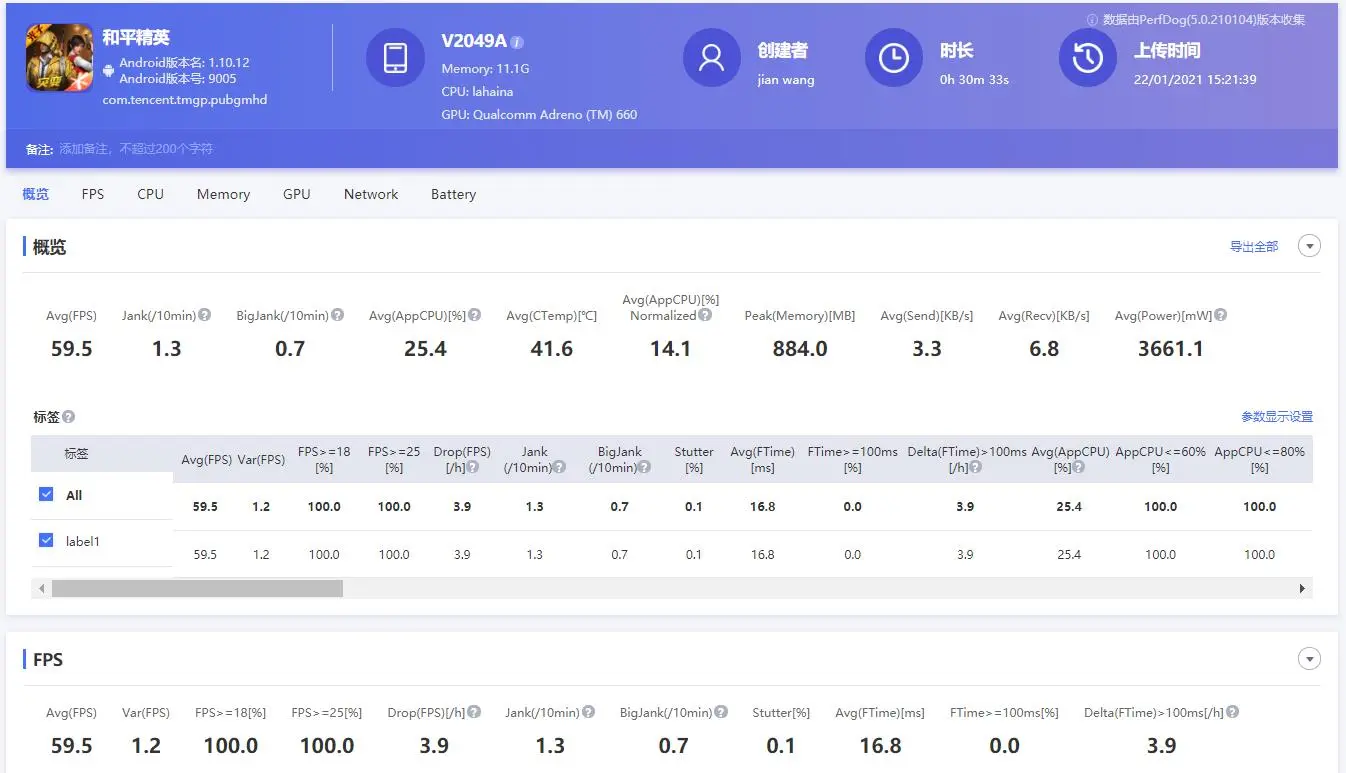Click the 标签 column header in table
1346x773 pixels.
pyautogui.click(x=77, y=453)
